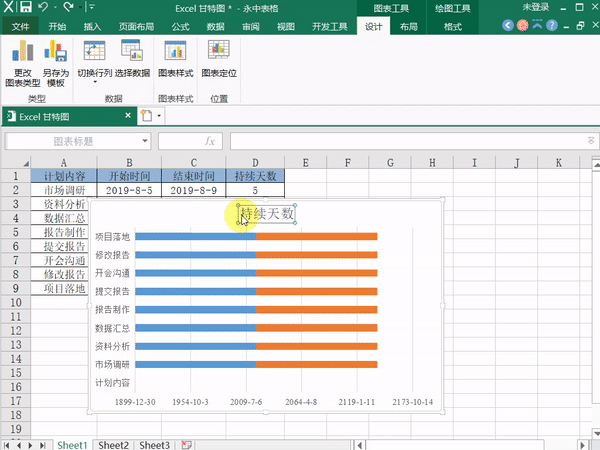Click the fx insert function icon
The width and height of the screenshot is (600, 450).
209,141
